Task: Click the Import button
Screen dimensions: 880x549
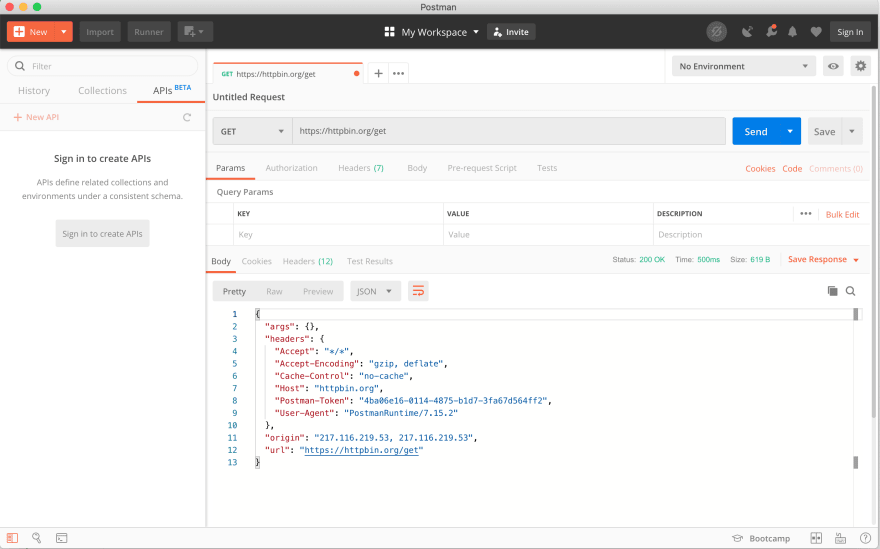Action: click(x=100, y=32)
